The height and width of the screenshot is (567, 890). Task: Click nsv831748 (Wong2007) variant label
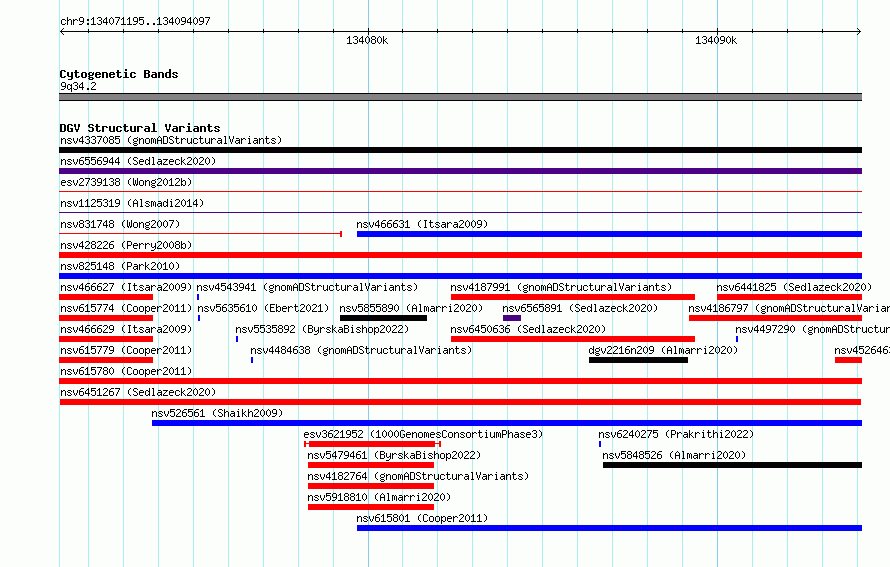coord(120,224)
